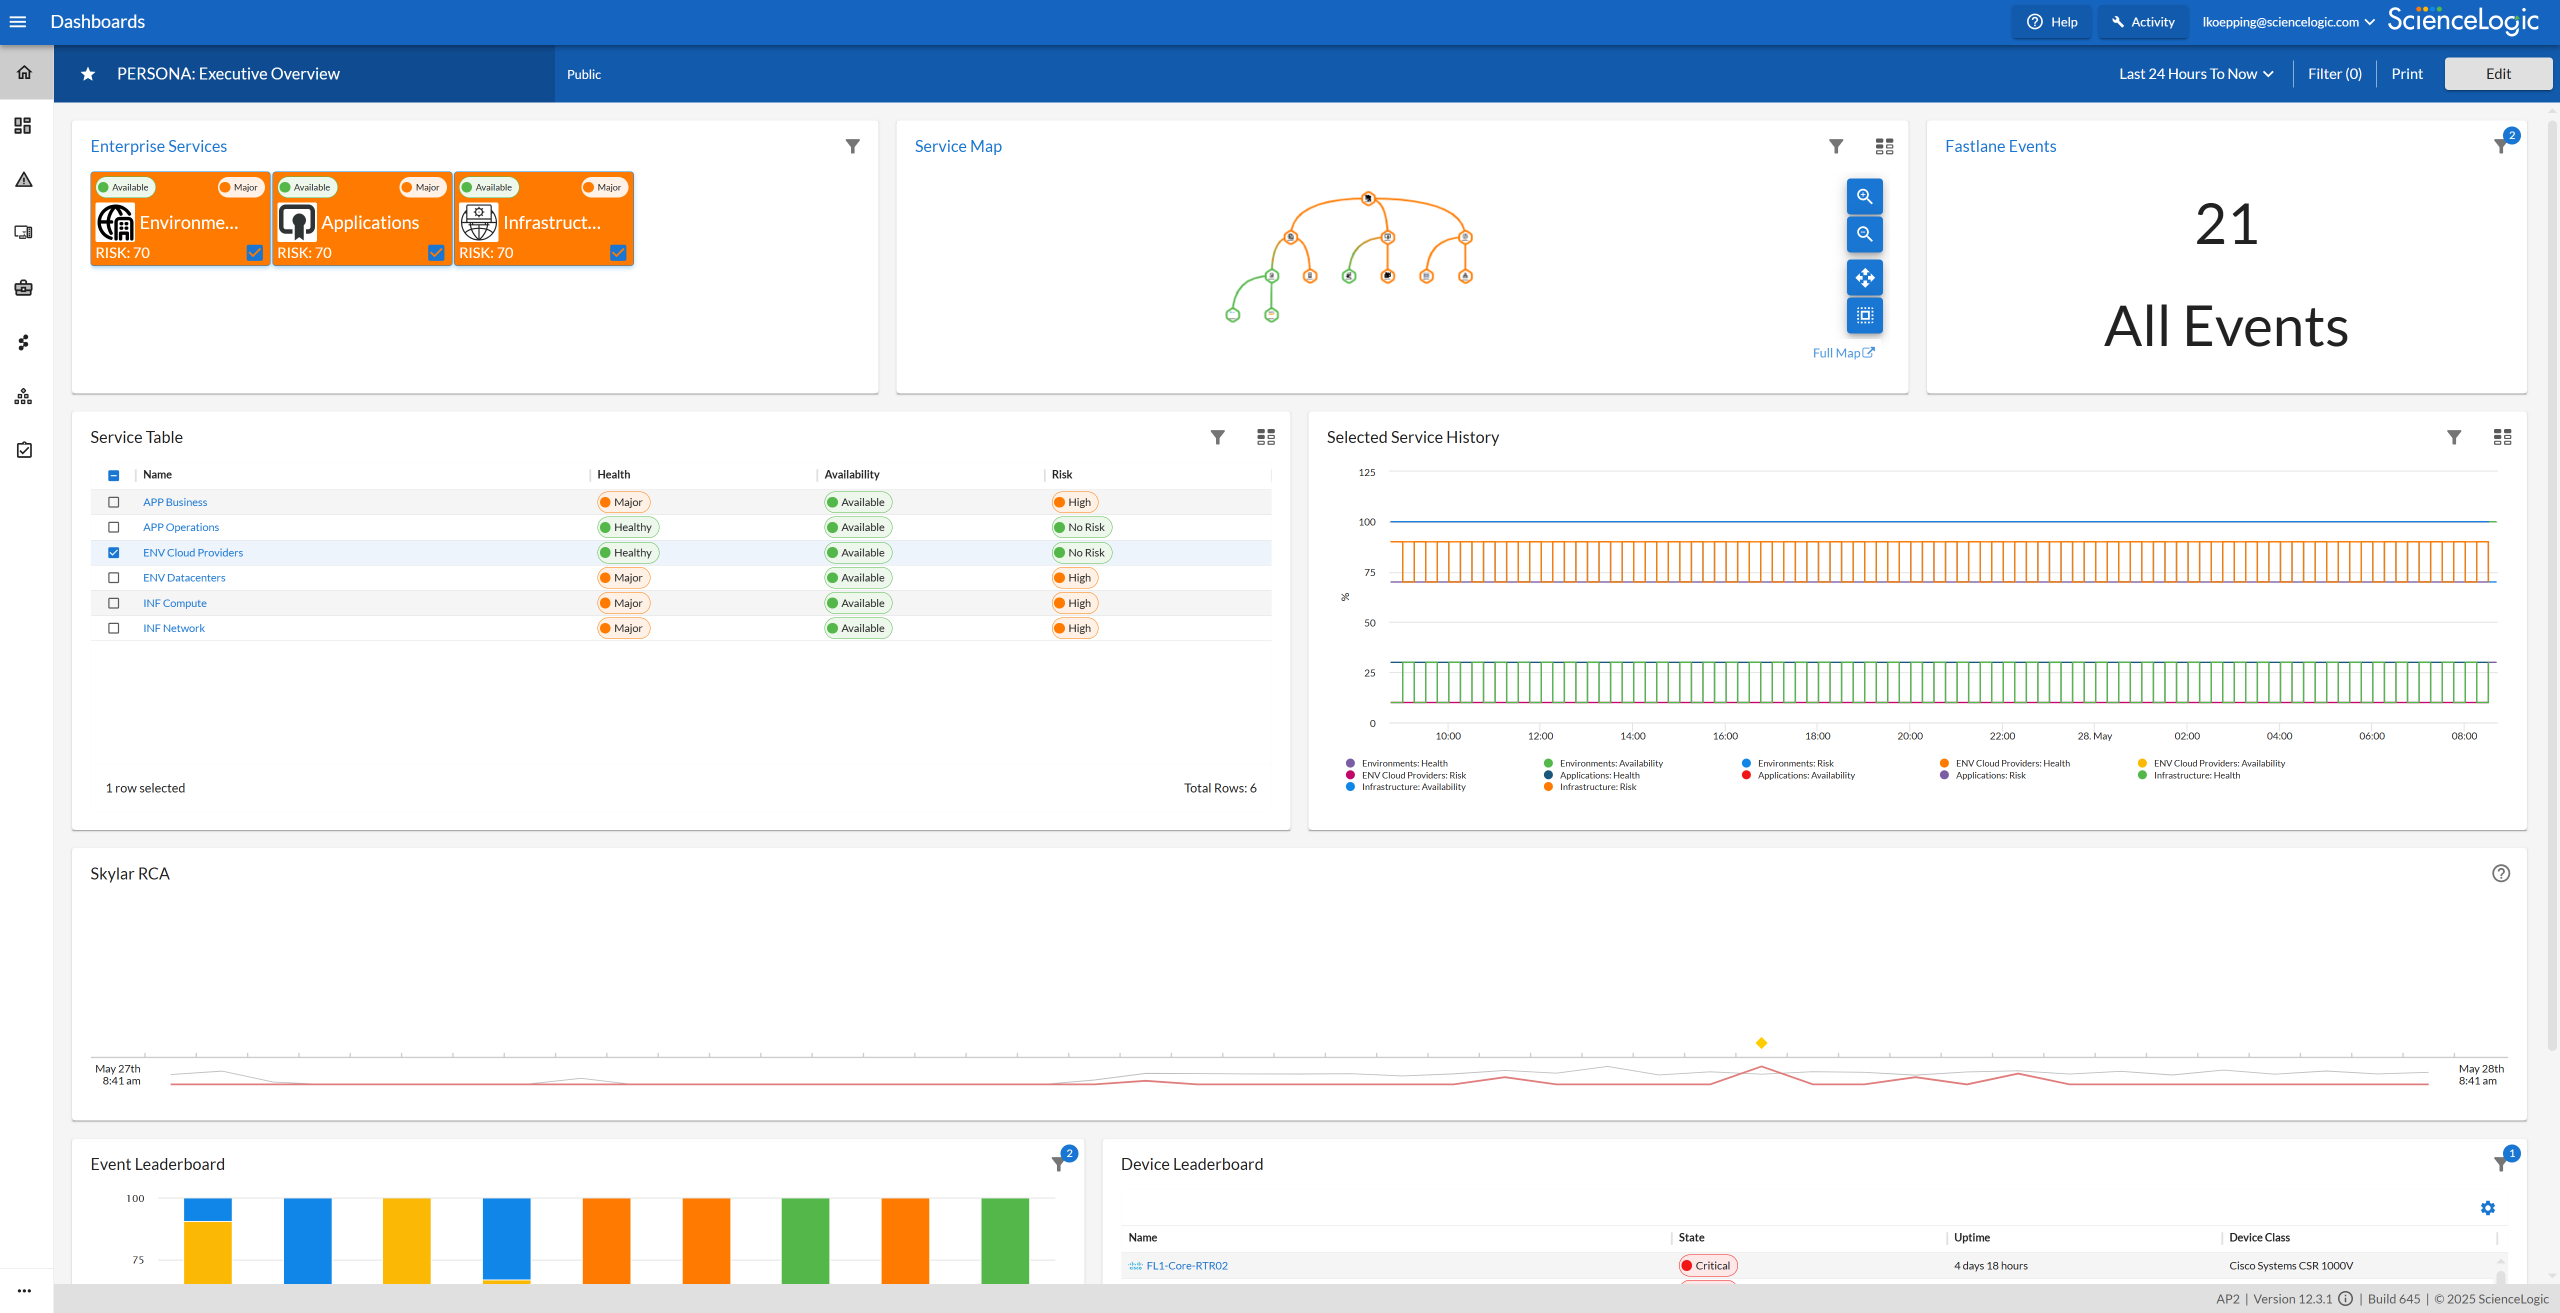Click Skylar RCA help question icon
This screenshot has width=2560, height=1313.
[2500, 873]
